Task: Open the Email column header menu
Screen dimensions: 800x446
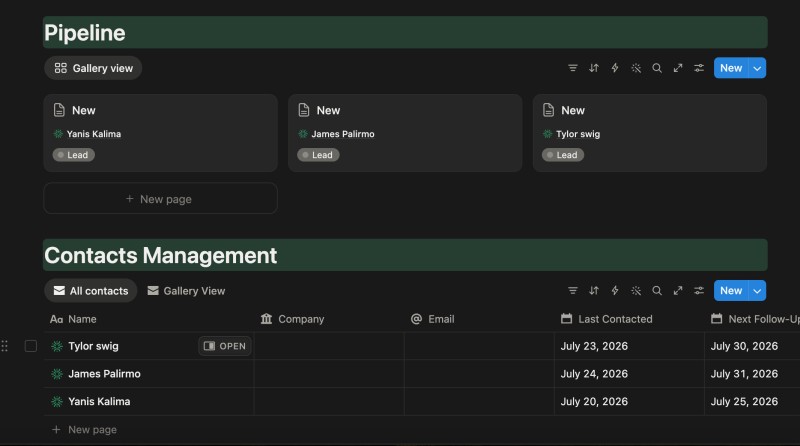Action: [x=479, y=319]
